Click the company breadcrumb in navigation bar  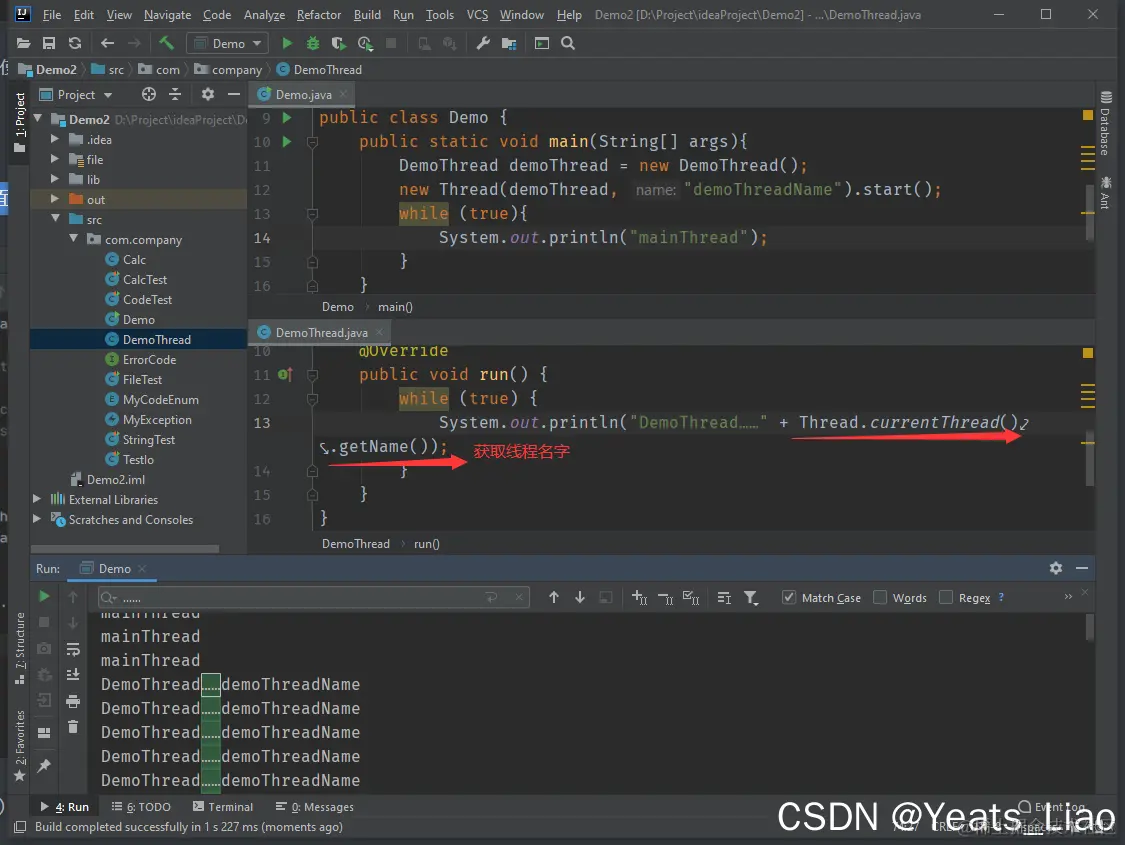click(228, 70)
